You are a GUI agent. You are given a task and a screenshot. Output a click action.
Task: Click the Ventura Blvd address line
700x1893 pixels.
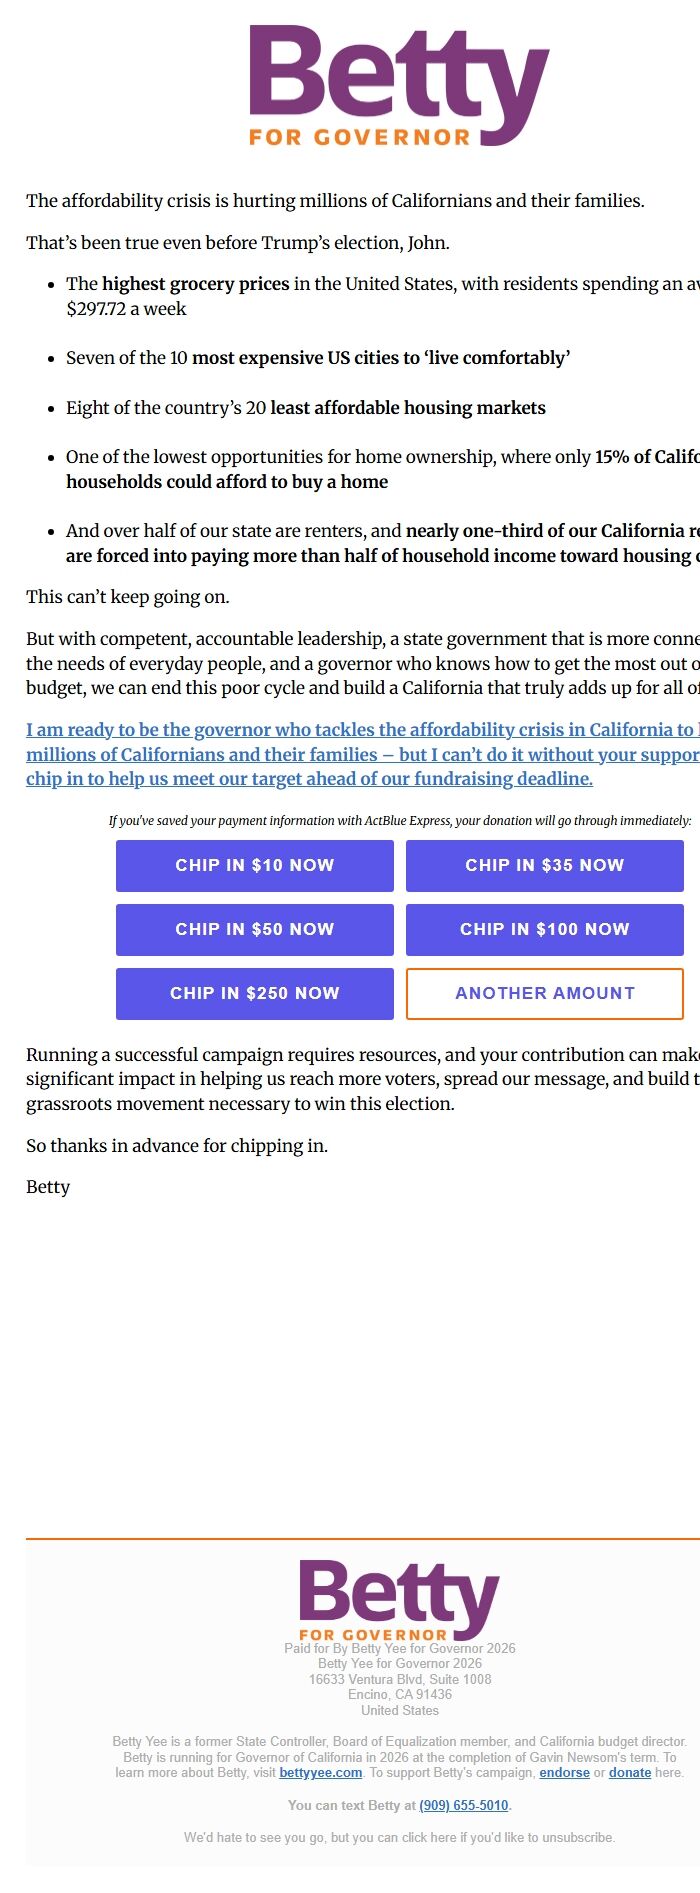tap(399, 1679)
